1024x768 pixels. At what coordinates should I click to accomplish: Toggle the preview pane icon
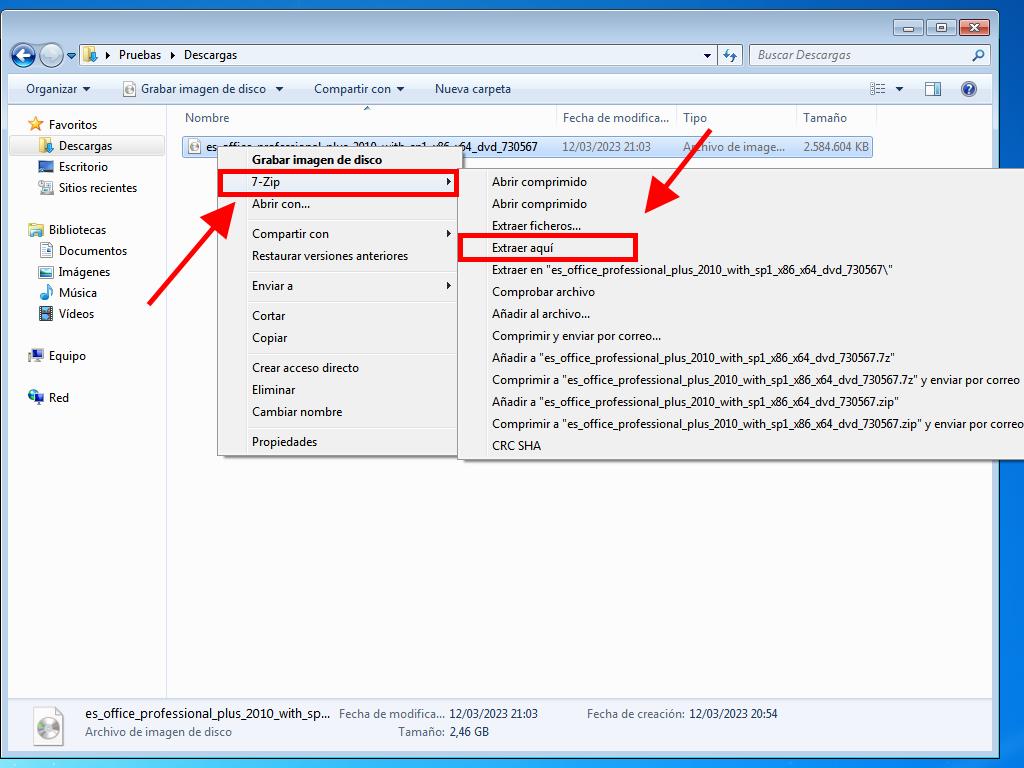click(x=932, y=89)
